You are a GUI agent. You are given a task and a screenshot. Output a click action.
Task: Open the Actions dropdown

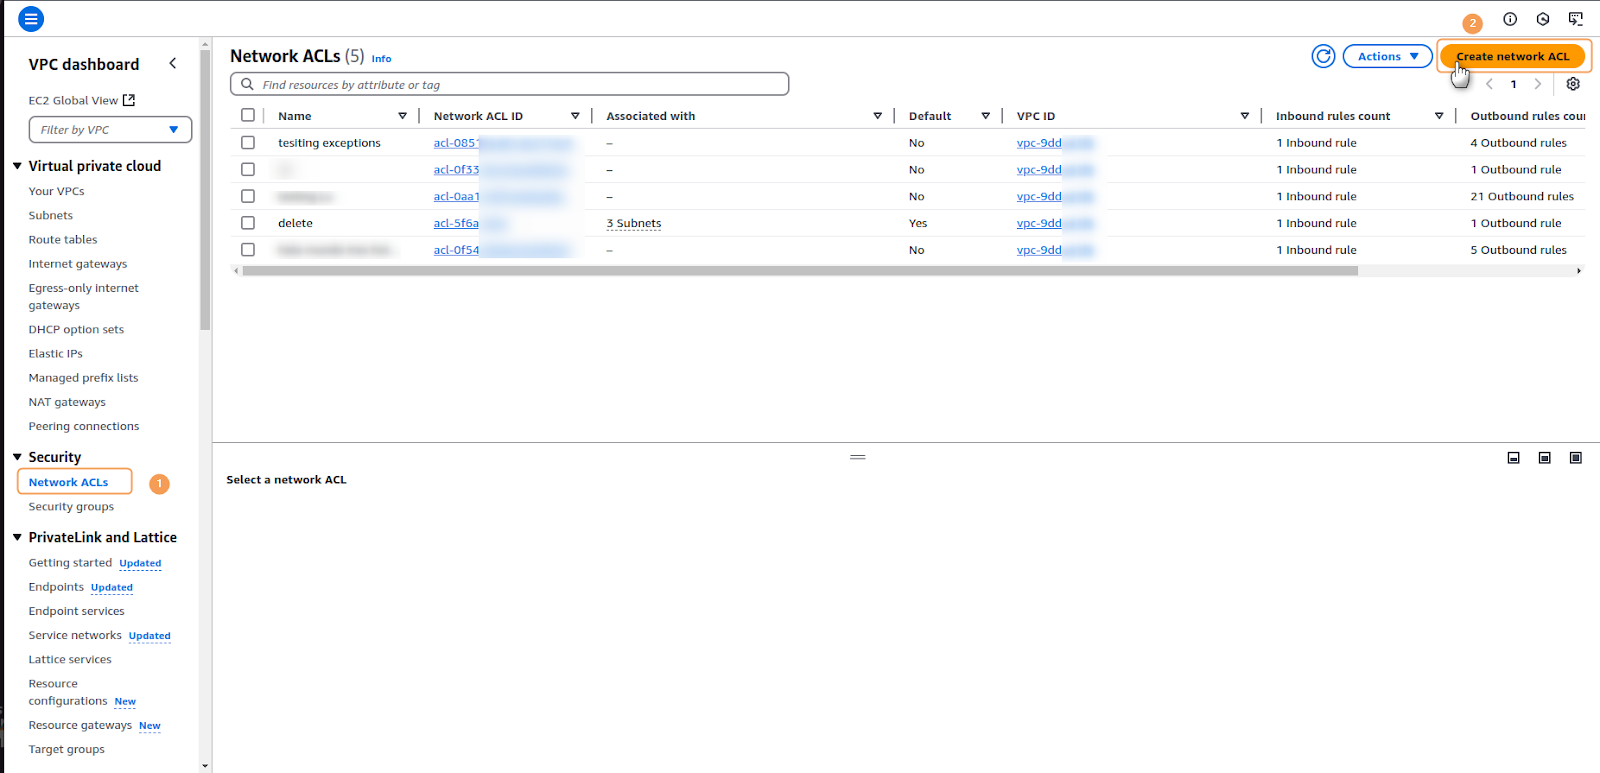pyautogui.click(x=1387, y=57)
